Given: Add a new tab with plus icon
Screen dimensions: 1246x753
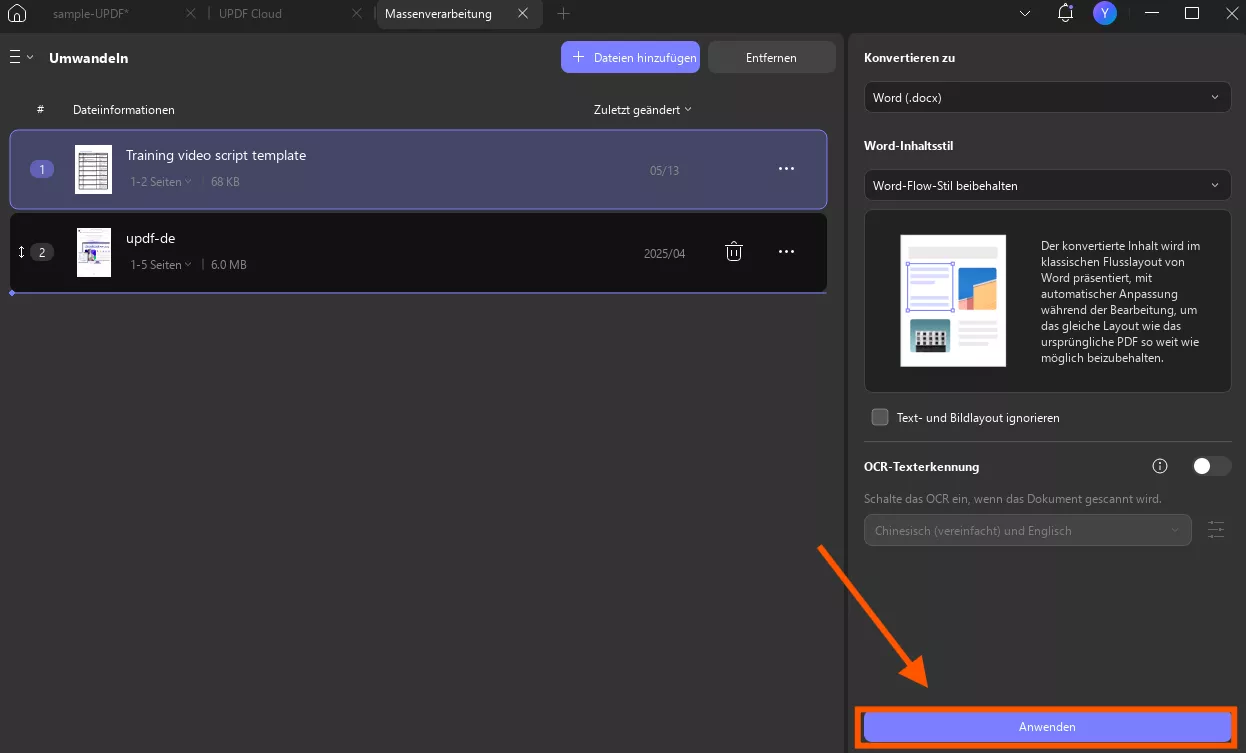Looking at the screenshot, I should click(563, 14).
